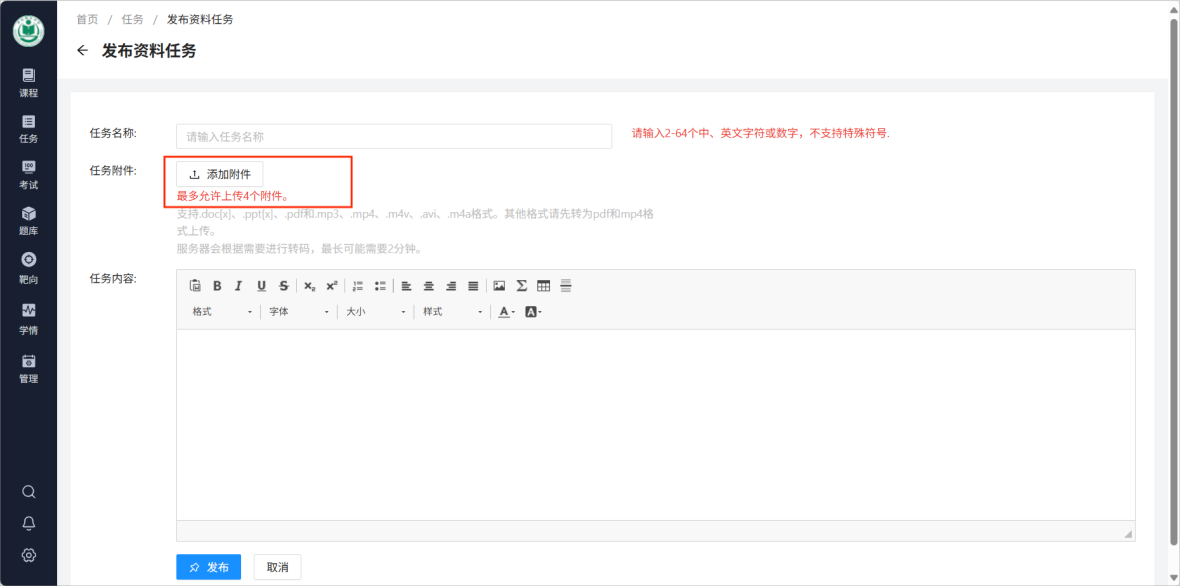Open the text color picker
Image resolution: width=1180 pixels, height=586 pixels.
point(507,311)
